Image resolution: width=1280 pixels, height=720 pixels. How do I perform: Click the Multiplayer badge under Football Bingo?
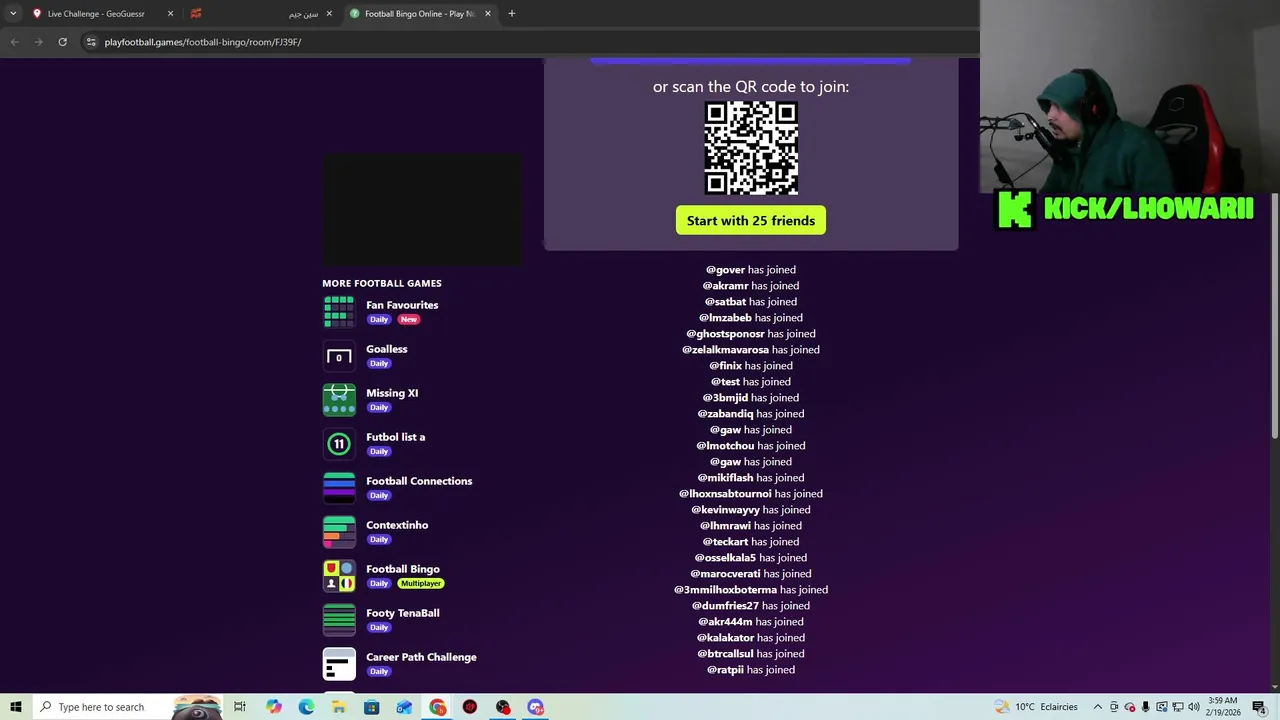tap(420, 584)
